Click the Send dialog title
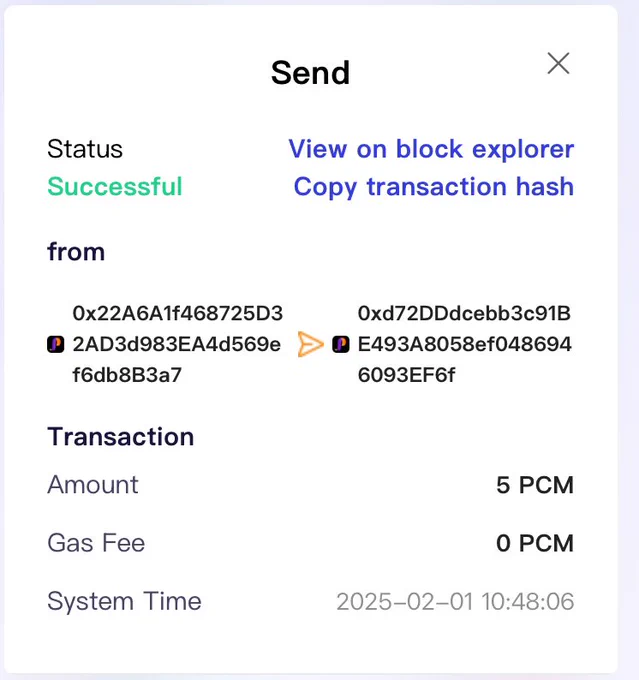 click(310, 72)
